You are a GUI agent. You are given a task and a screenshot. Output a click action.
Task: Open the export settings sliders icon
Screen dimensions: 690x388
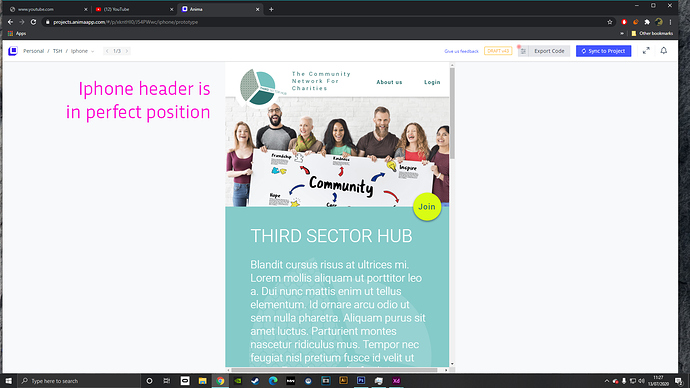coord(523,51)
